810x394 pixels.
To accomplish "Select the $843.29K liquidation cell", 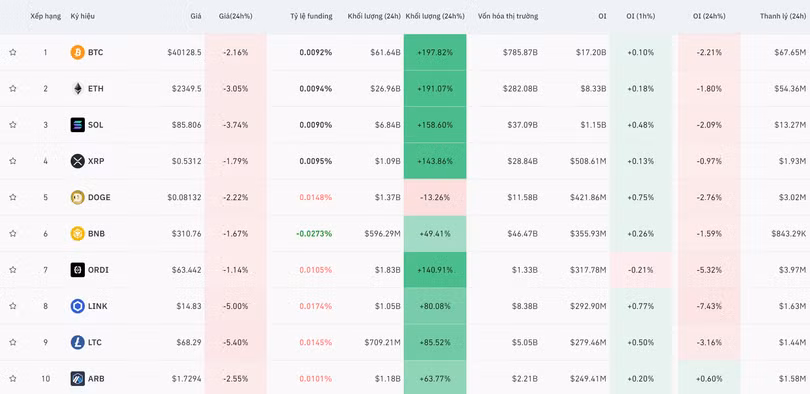I will (x=789, y=233).
